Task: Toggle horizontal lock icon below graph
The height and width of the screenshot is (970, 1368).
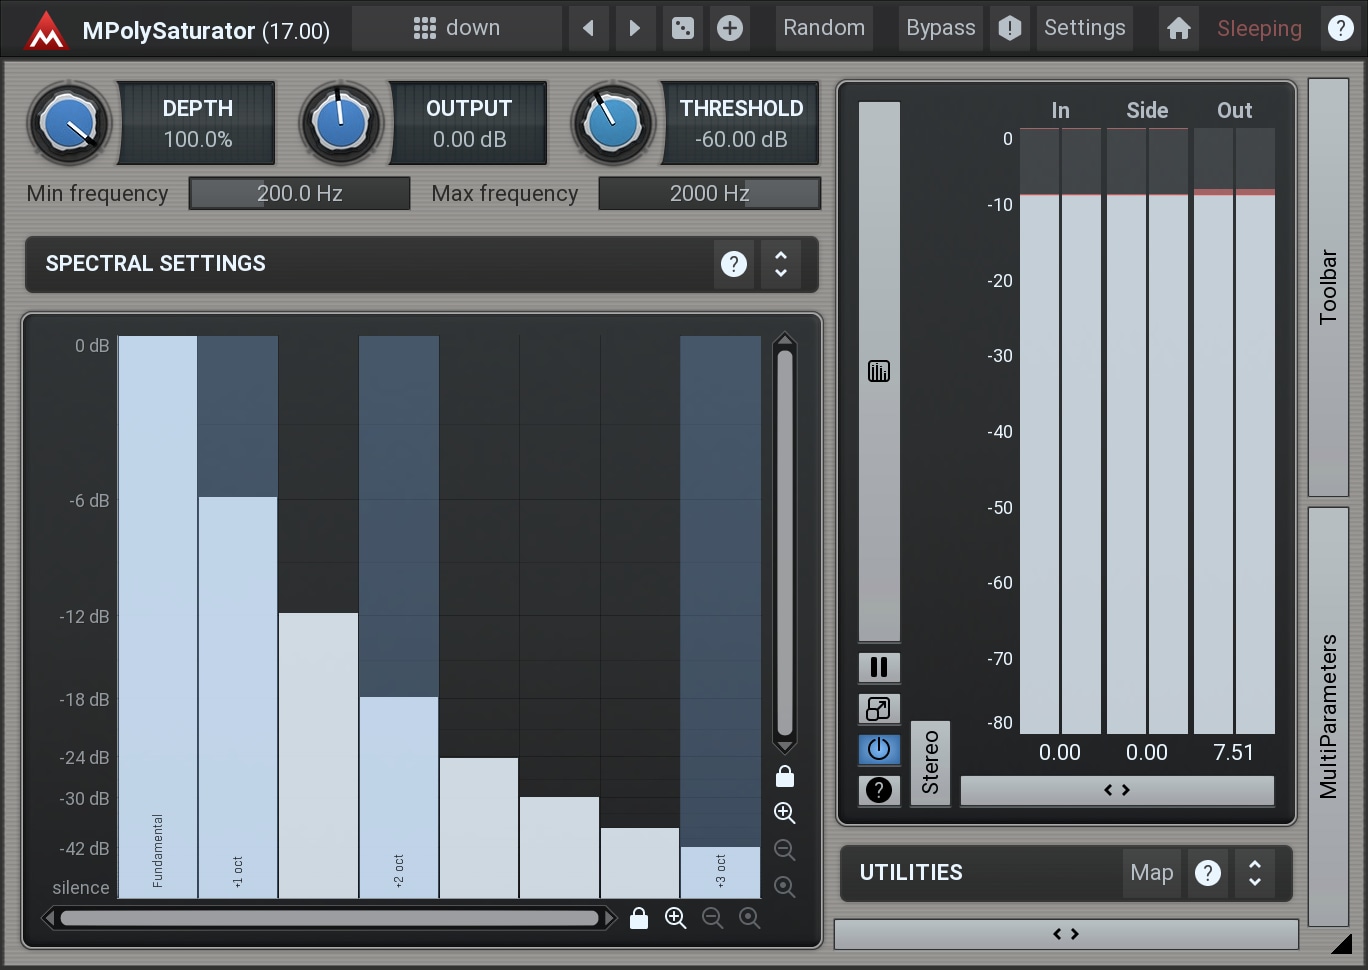Action: [x=639, y=918]
